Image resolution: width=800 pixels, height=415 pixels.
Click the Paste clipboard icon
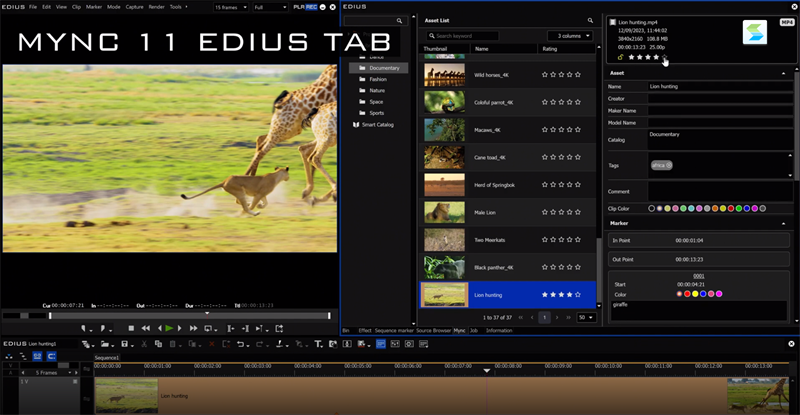(172, 344)
